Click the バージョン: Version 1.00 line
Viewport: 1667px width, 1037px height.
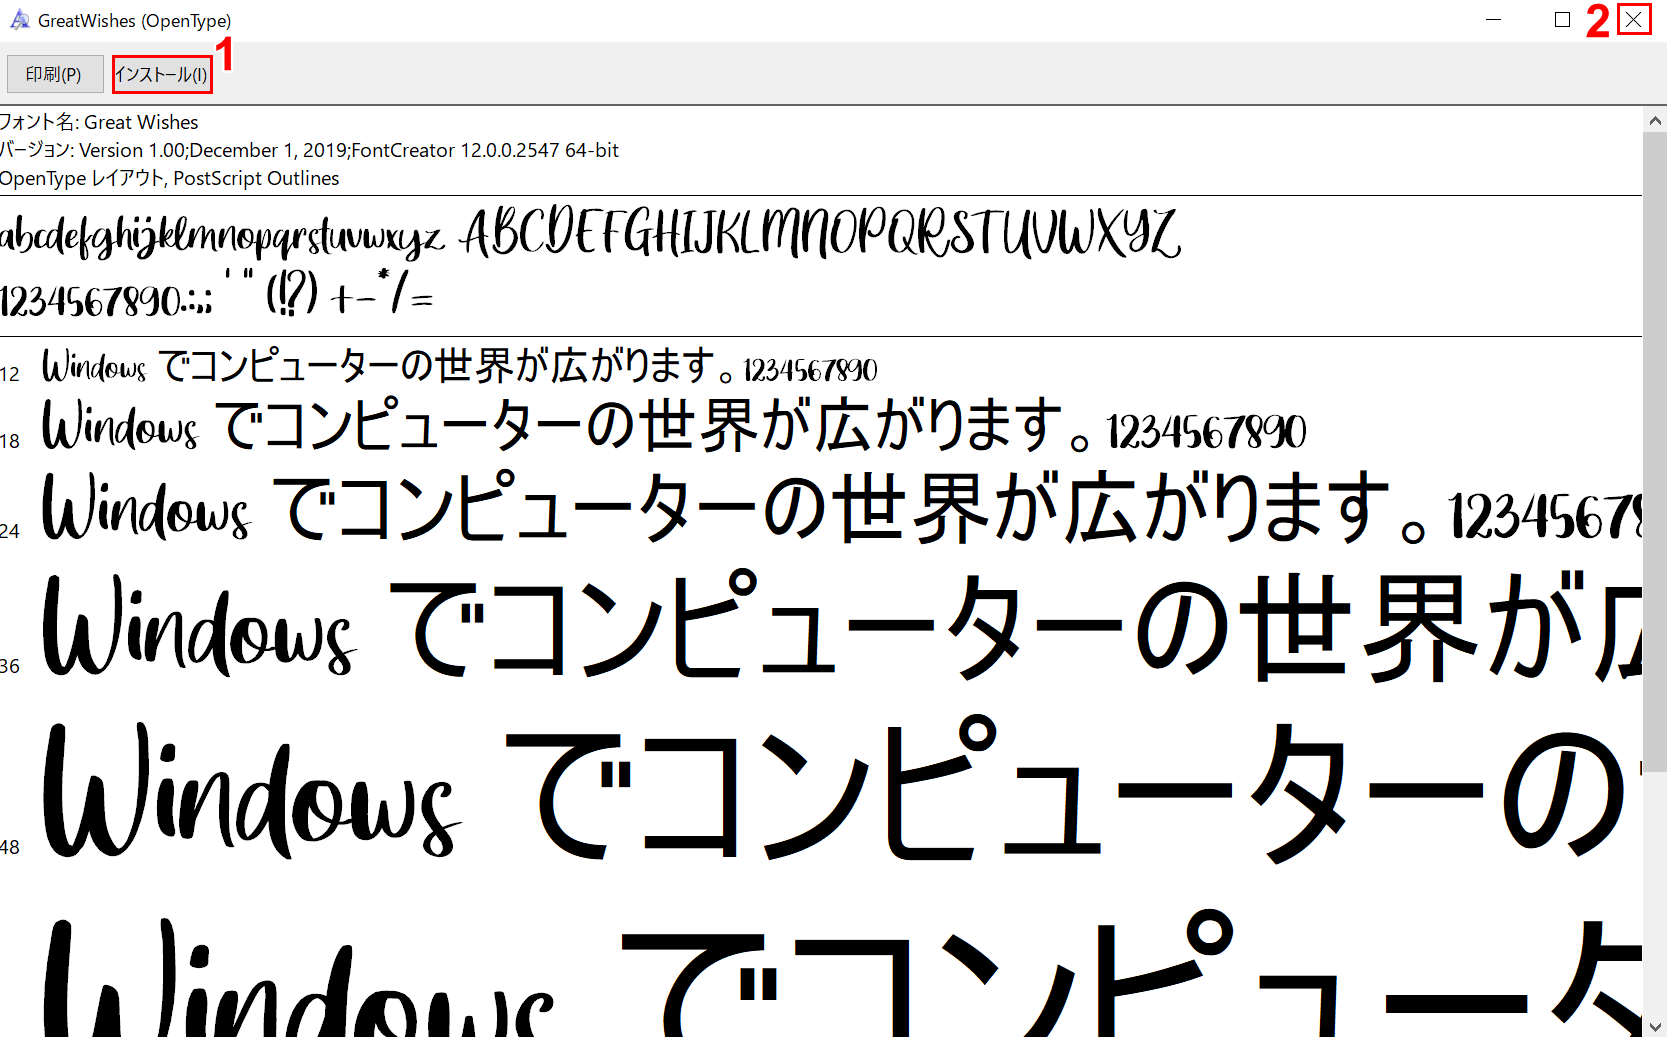[x=309, y=150]
